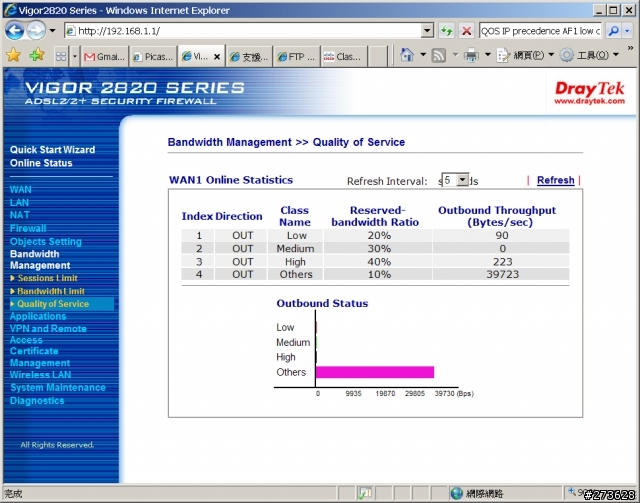
Task: Click the red Stop loading icon
Action: coord(466,31)
